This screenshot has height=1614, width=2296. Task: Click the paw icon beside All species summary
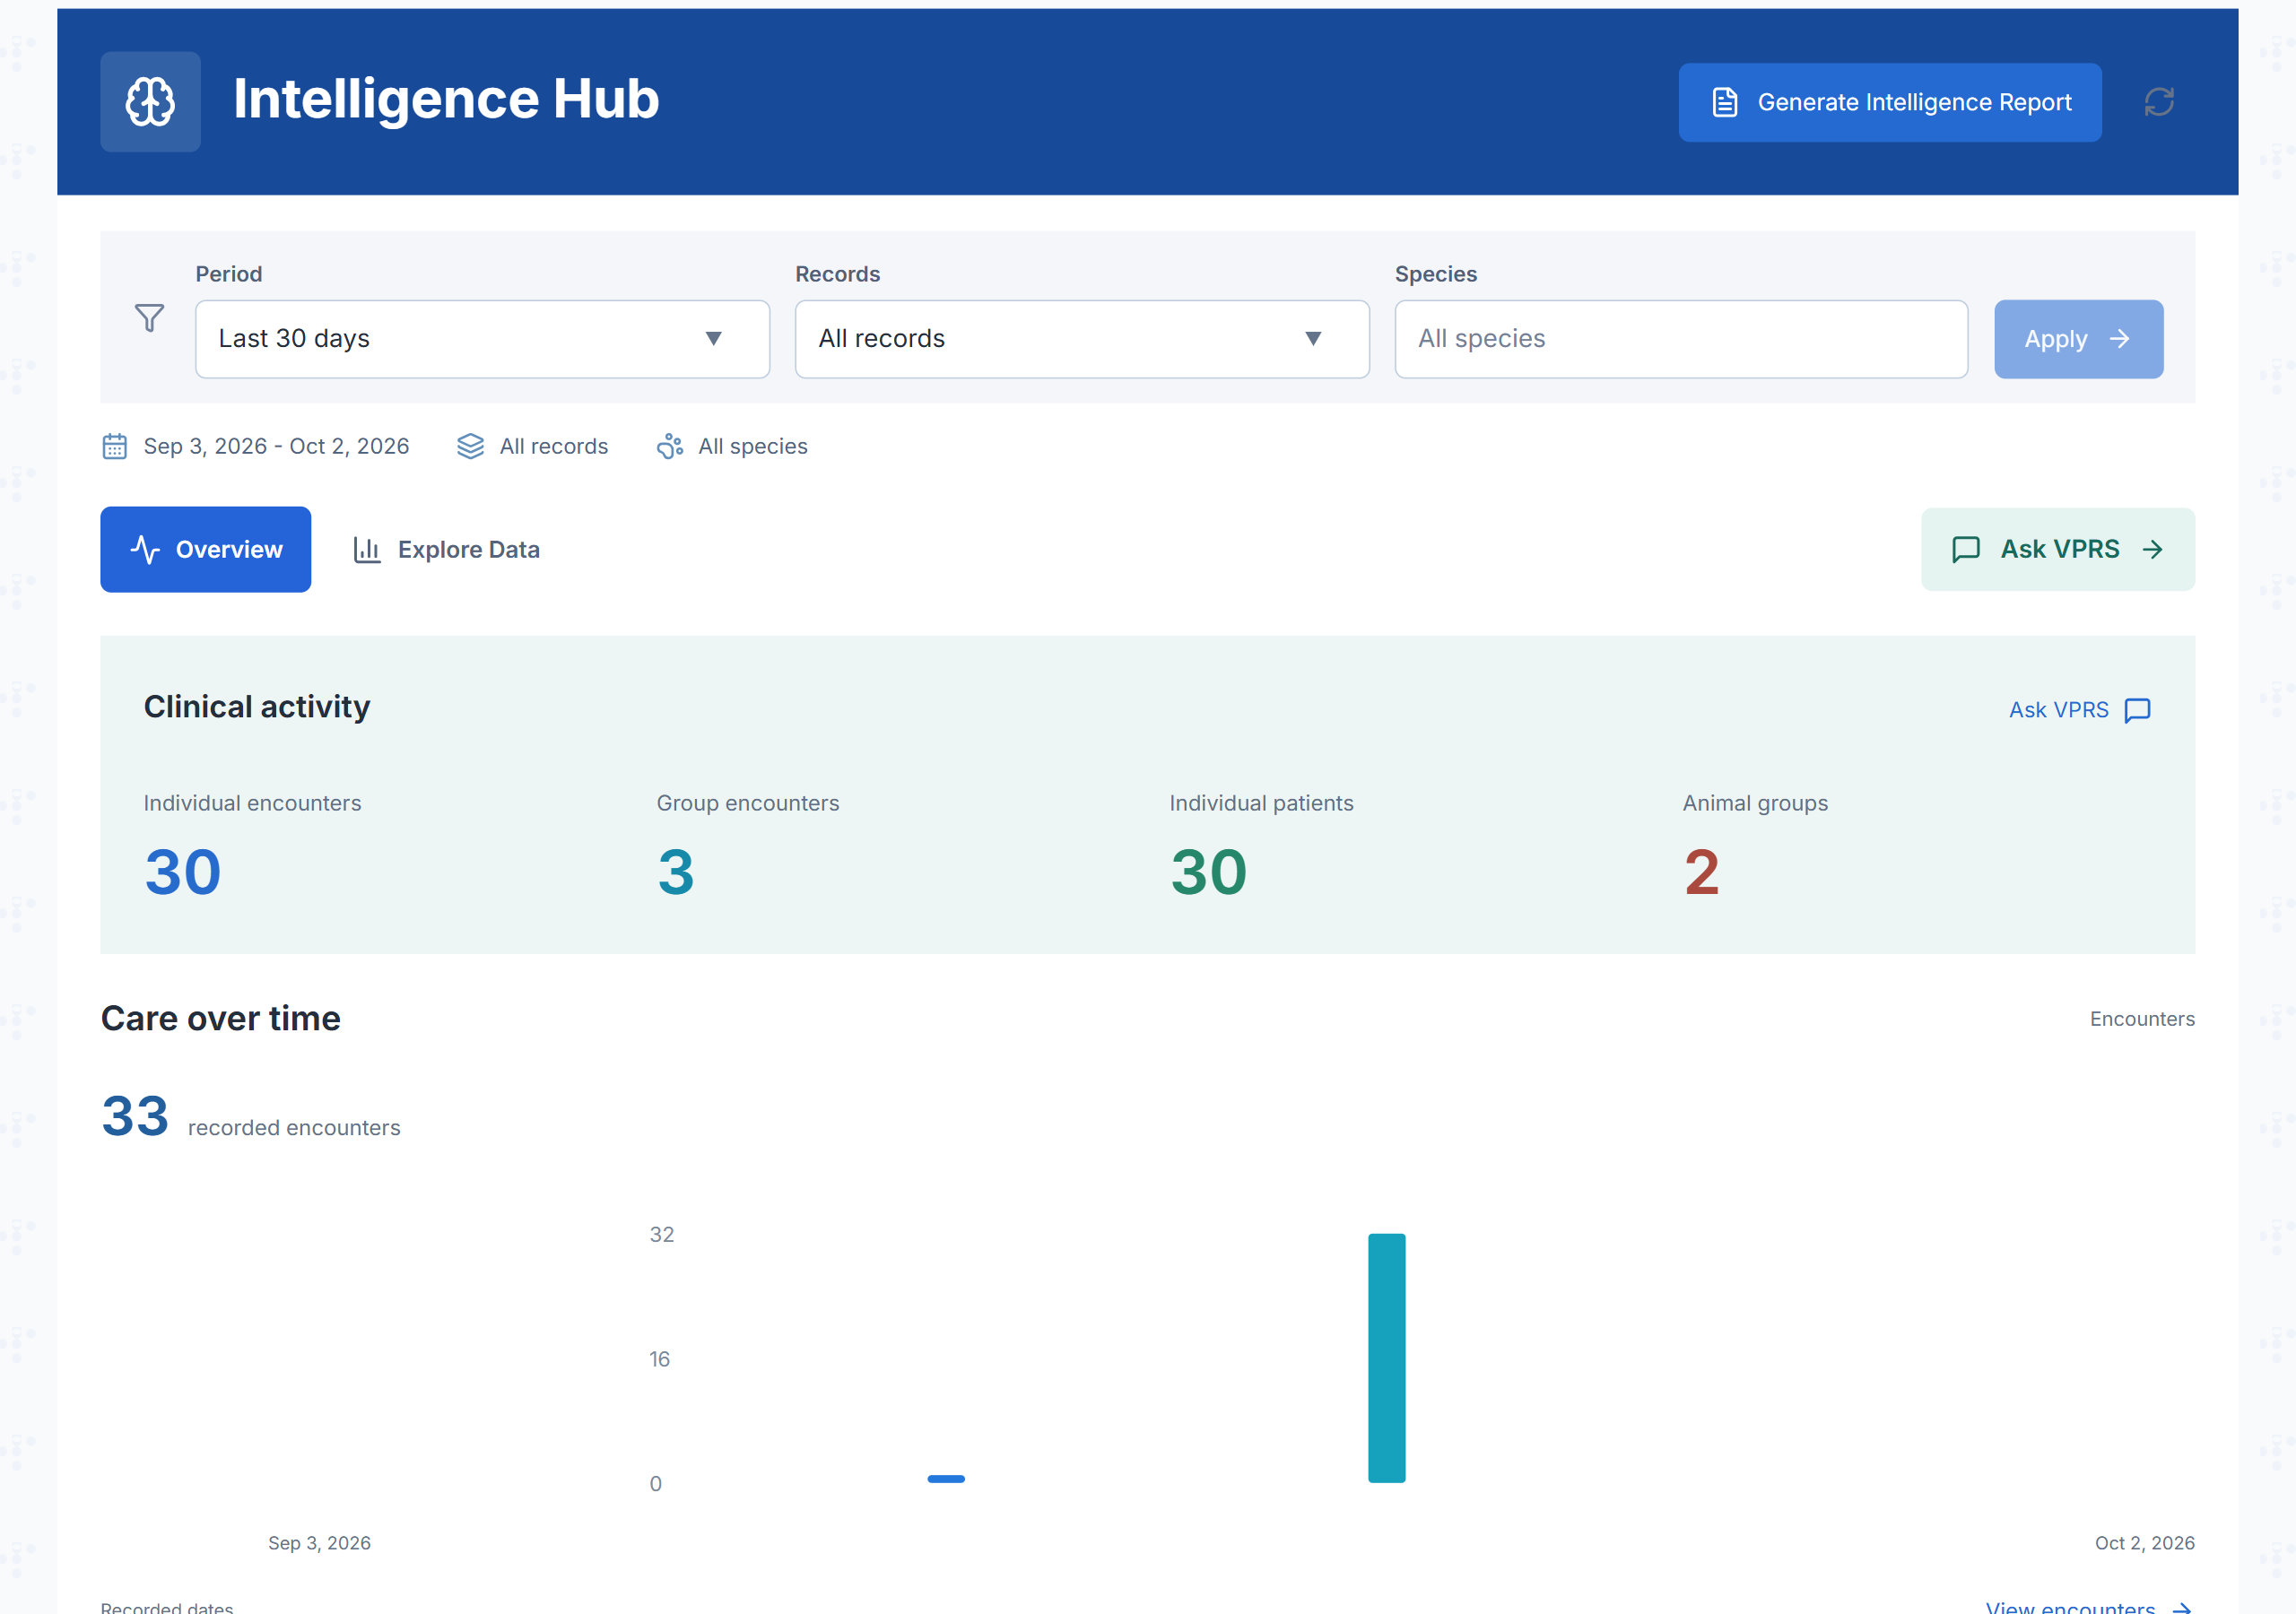[x=670, y=446]
